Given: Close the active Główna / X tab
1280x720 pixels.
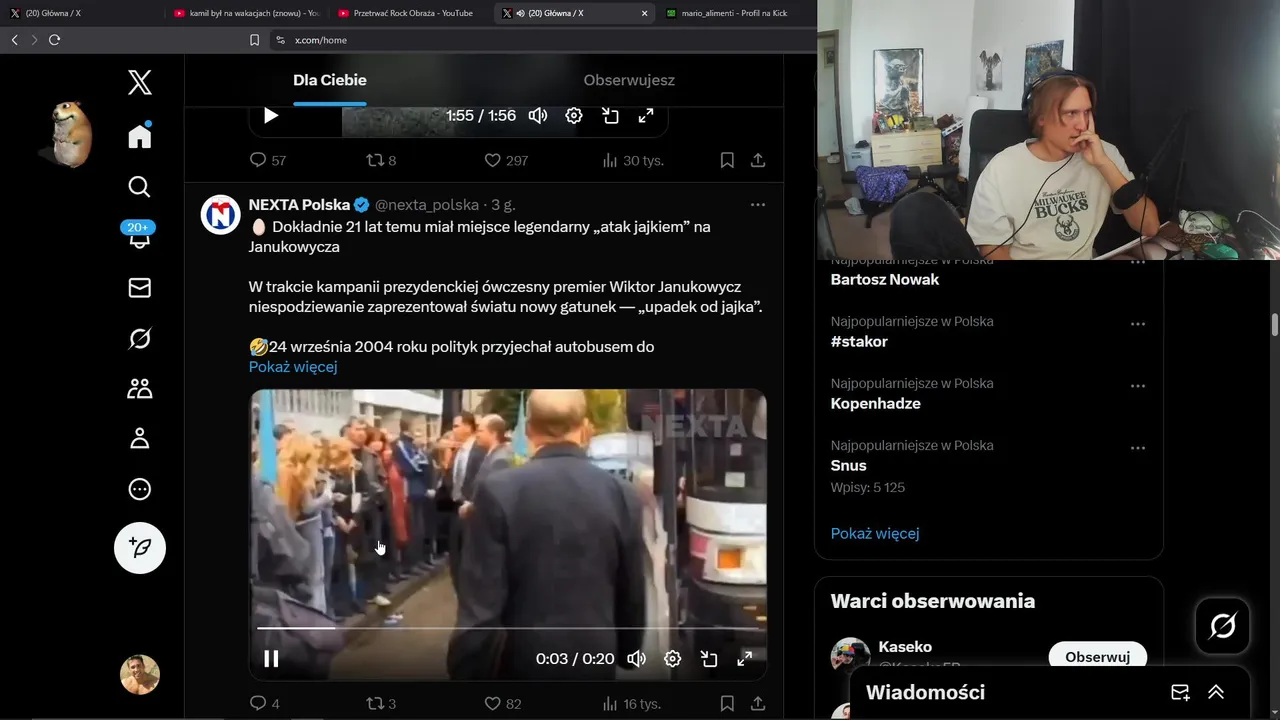Looking at the screenshot, I should pos(644,13).
